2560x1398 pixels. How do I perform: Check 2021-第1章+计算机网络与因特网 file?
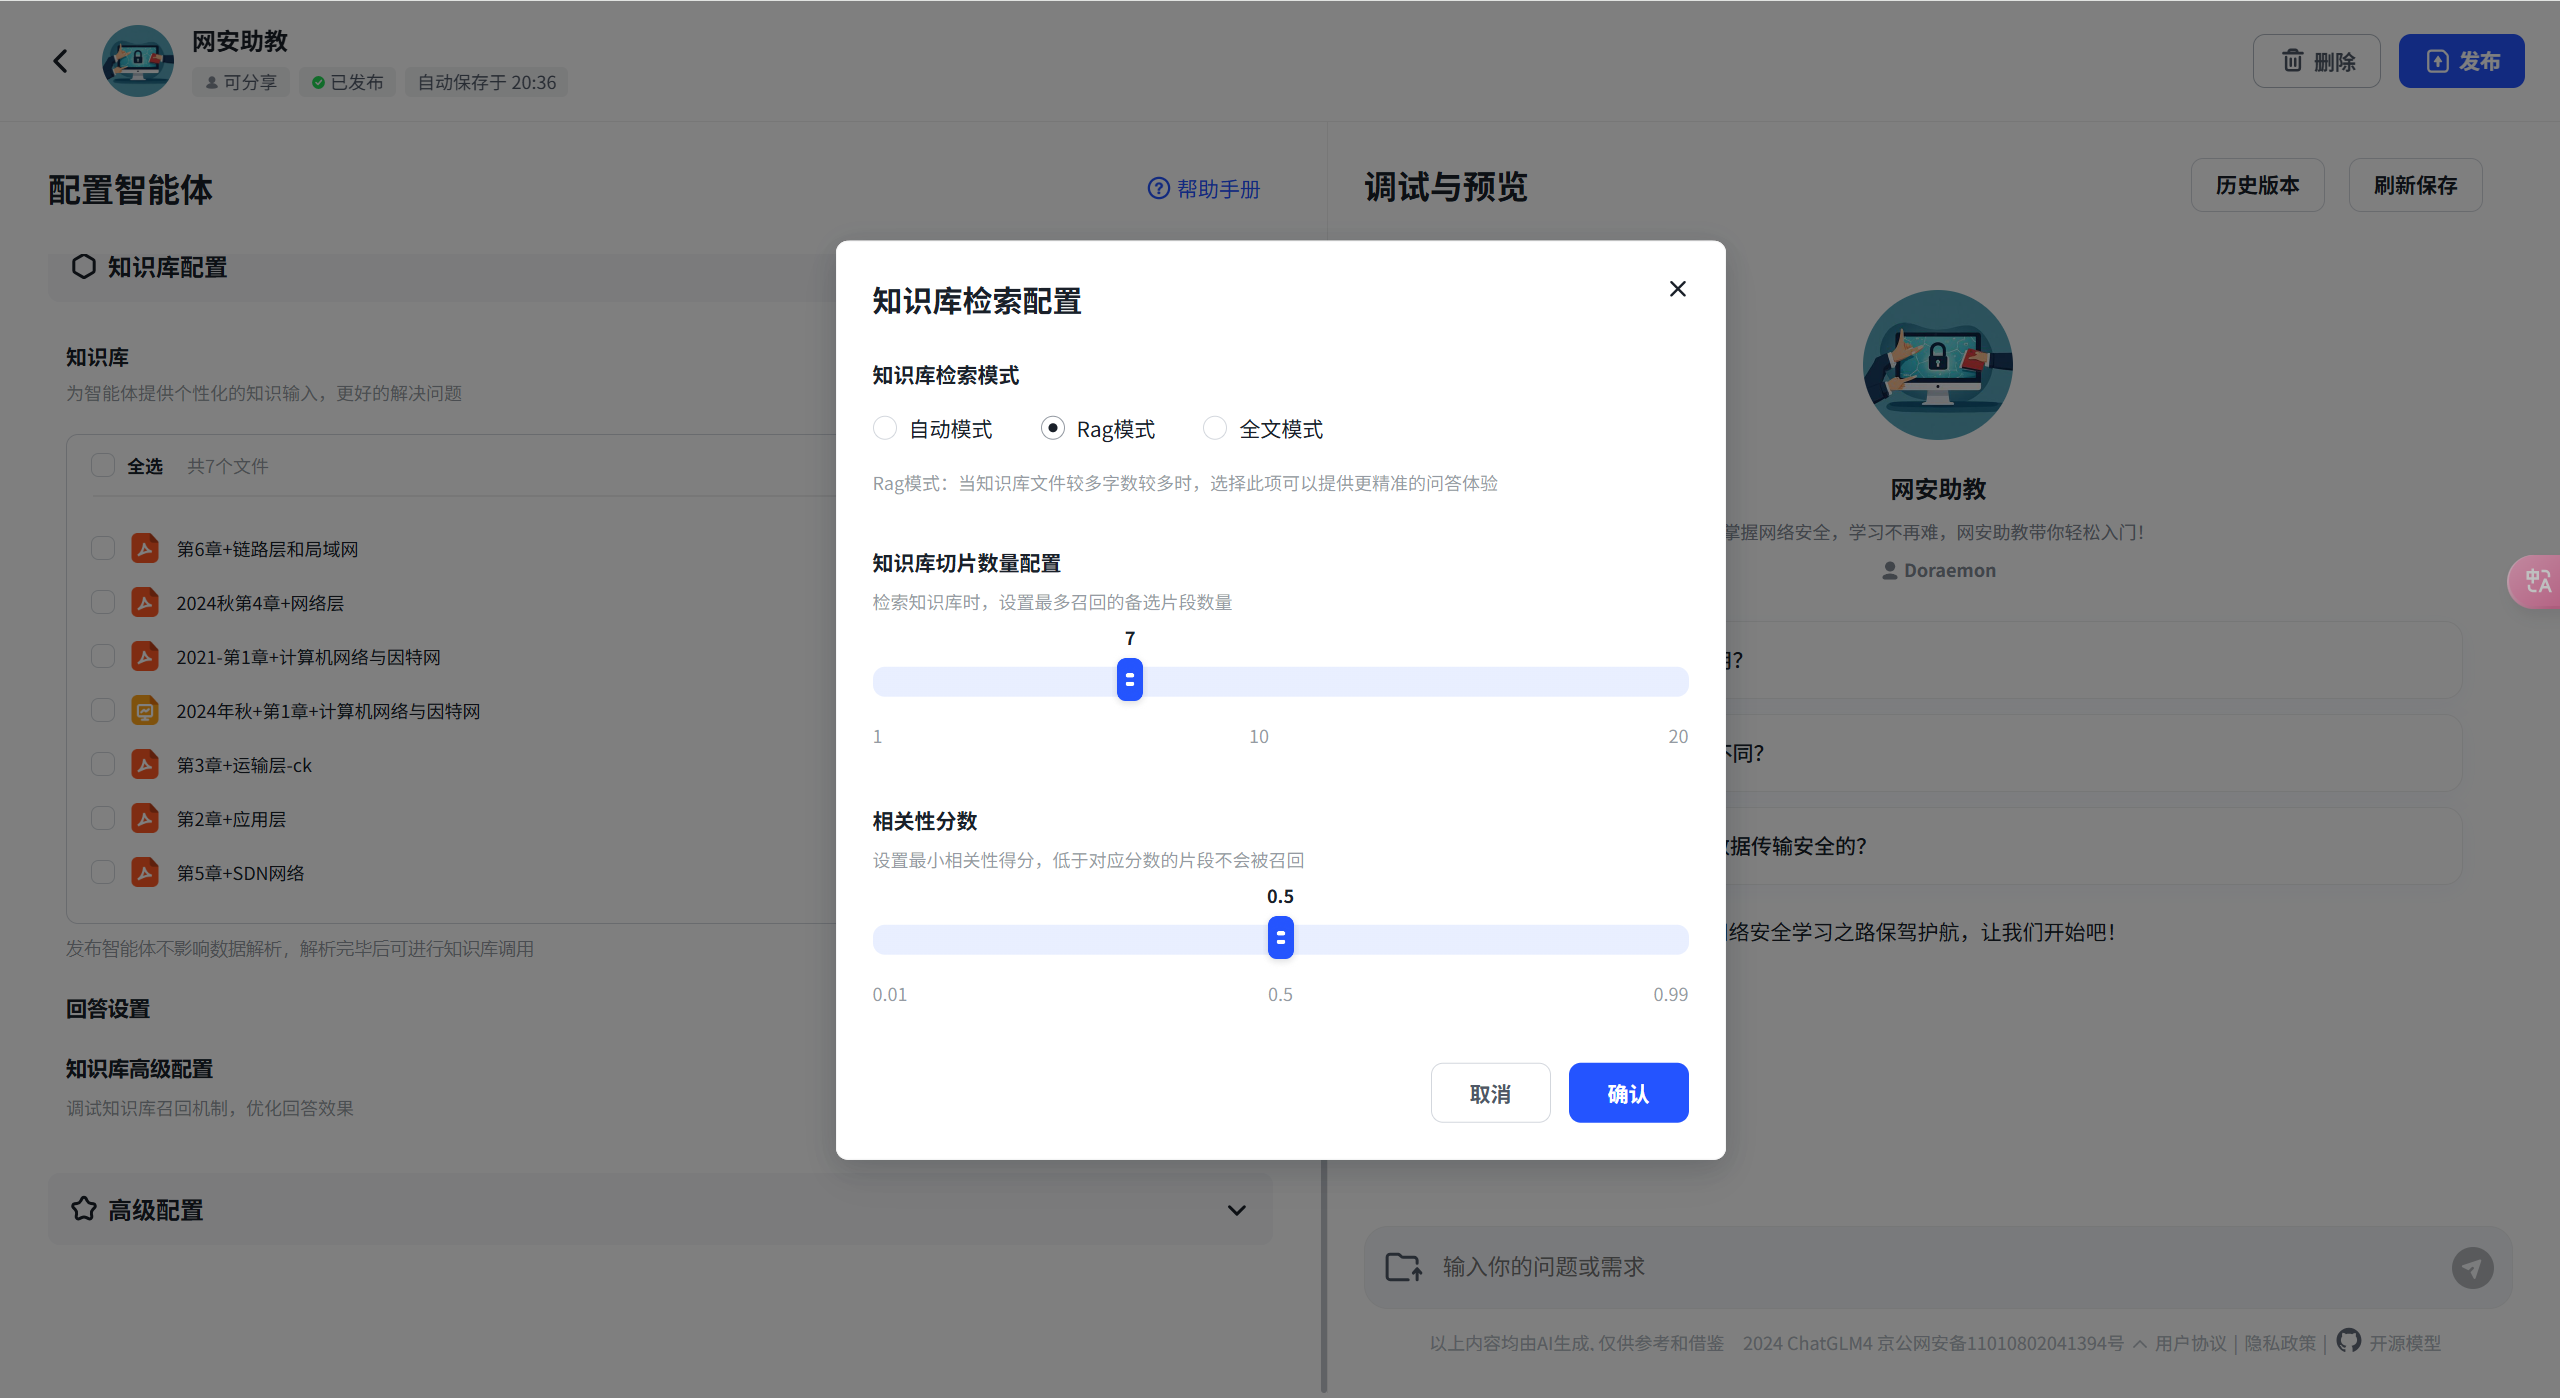coord(103,656)
